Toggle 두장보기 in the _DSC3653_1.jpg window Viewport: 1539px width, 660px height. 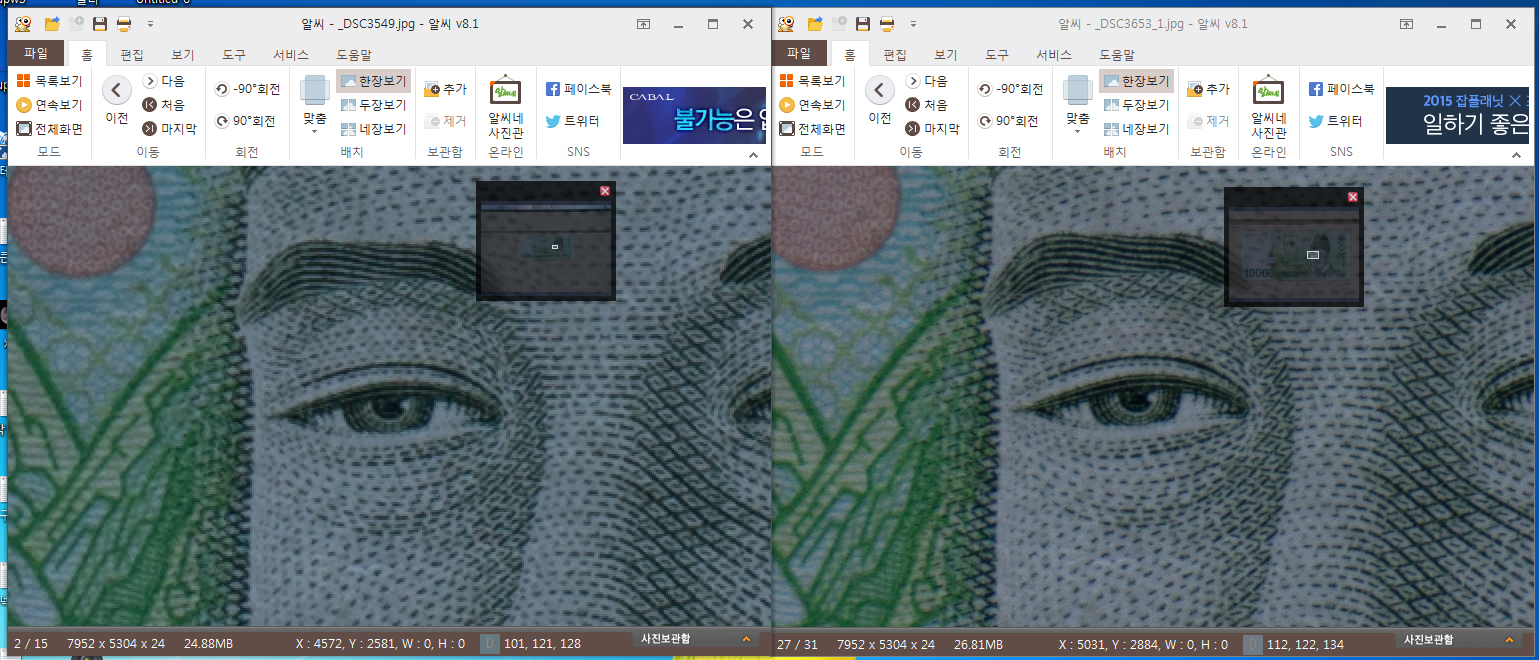(1136, 105)
